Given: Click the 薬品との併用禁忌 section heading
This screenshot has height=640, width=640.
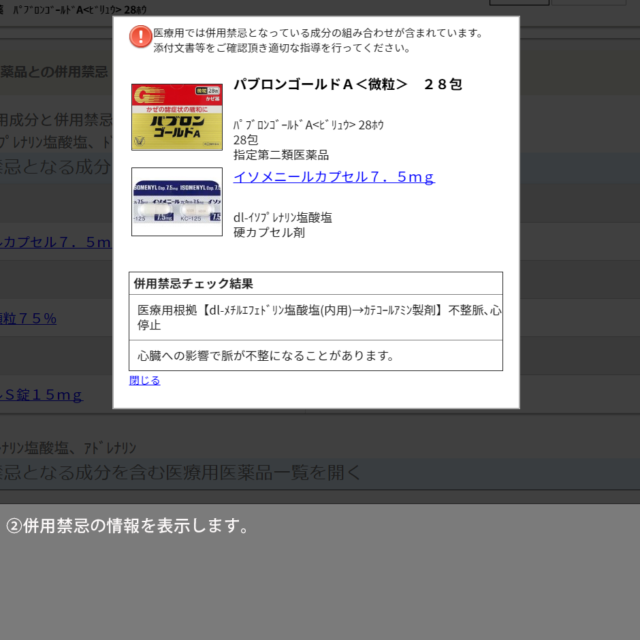Looking at the screenshot, I should point(55,72).
